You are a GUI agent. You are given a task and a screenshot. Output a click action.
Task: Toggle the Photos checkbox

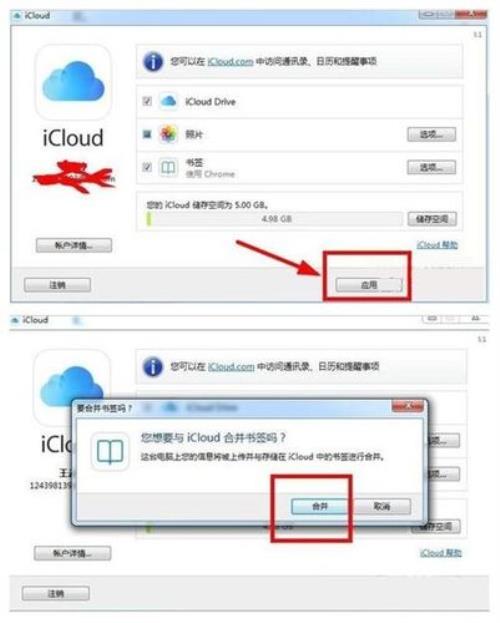(x=147, y=134)
